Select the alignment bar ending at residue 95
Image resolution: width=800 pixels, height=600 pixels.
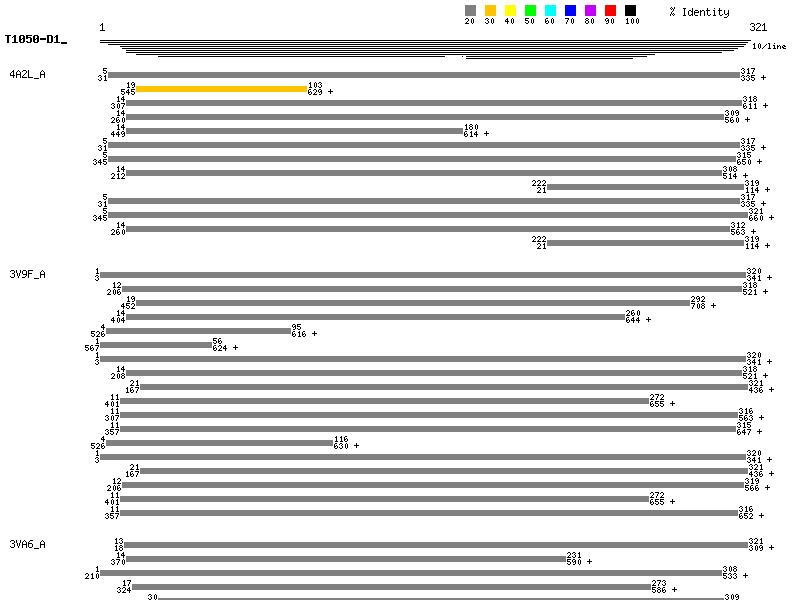tap(197, 331)
